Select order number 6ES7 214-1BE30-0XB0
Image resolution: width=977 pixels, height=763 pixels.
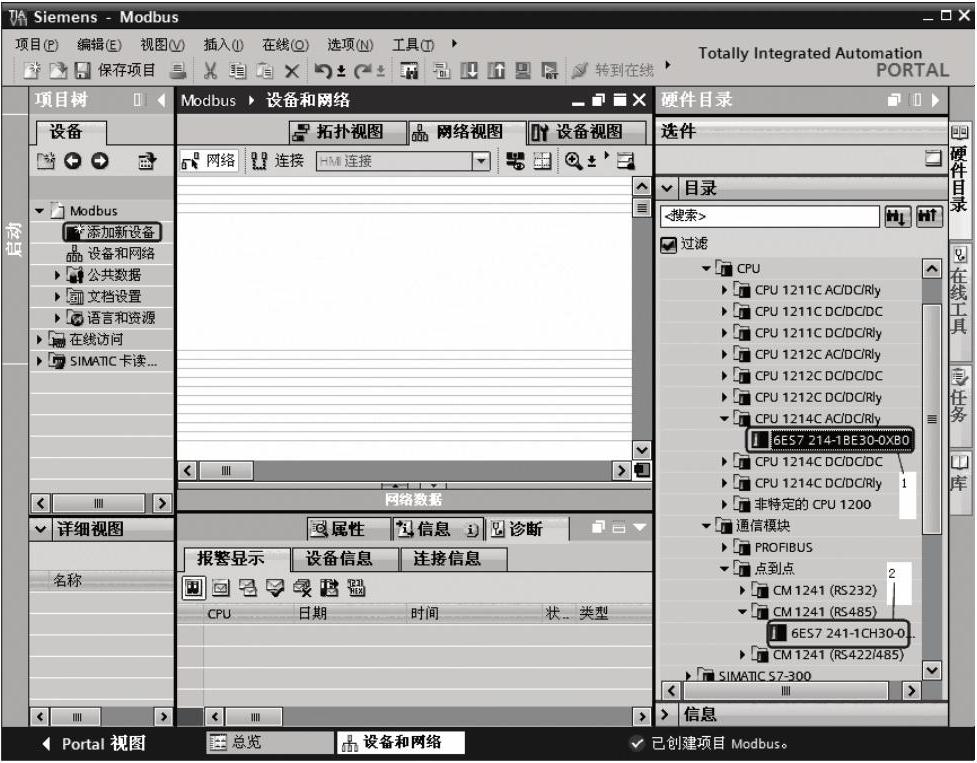pos(831,440)
